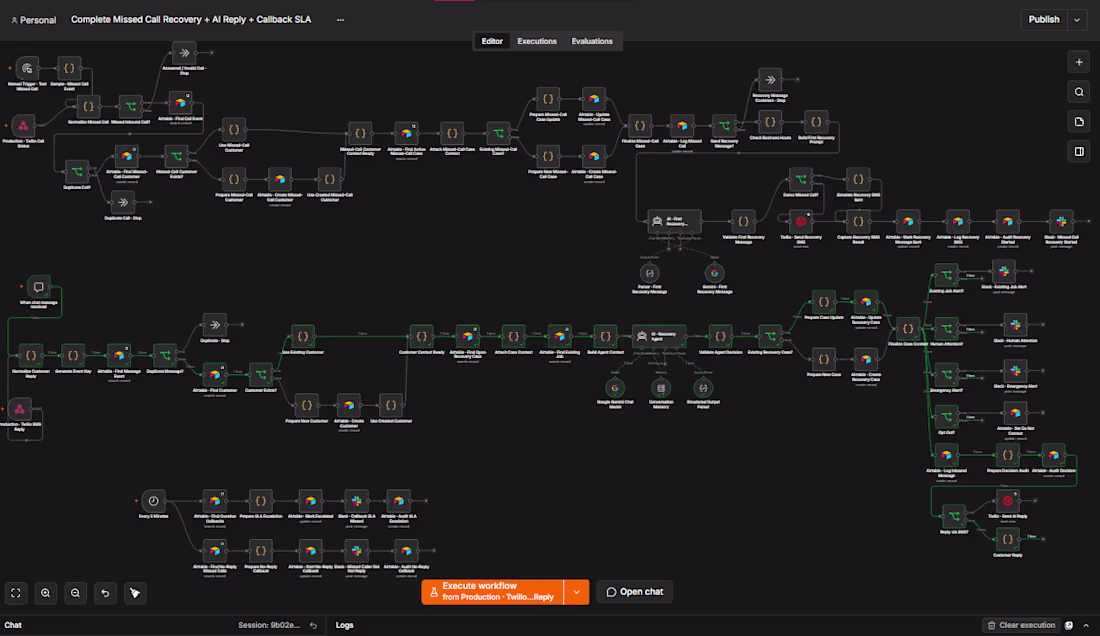Switch to the Evaluations tab

(x=592, y=41)
